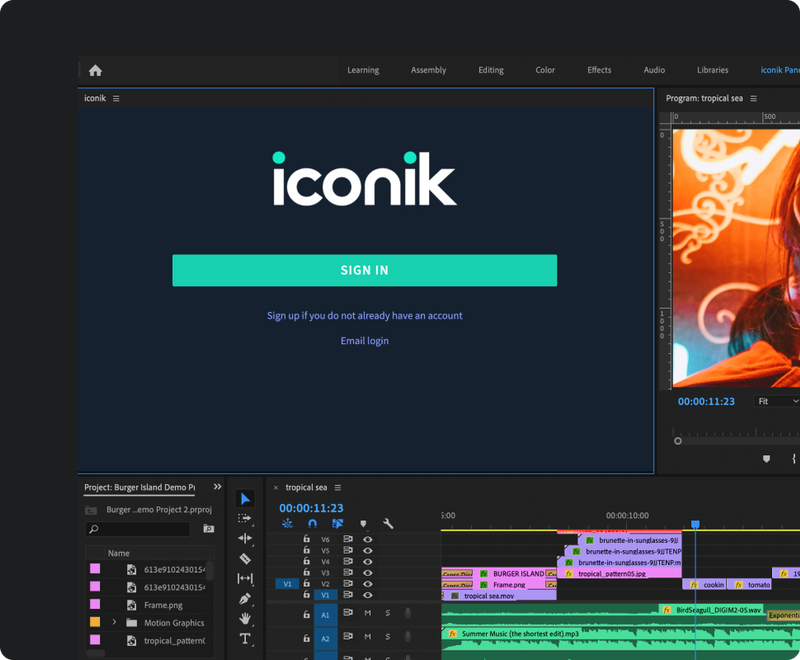
Task: Open the Fit zoom dropdown in Program monitor
Action: (775, 400)
